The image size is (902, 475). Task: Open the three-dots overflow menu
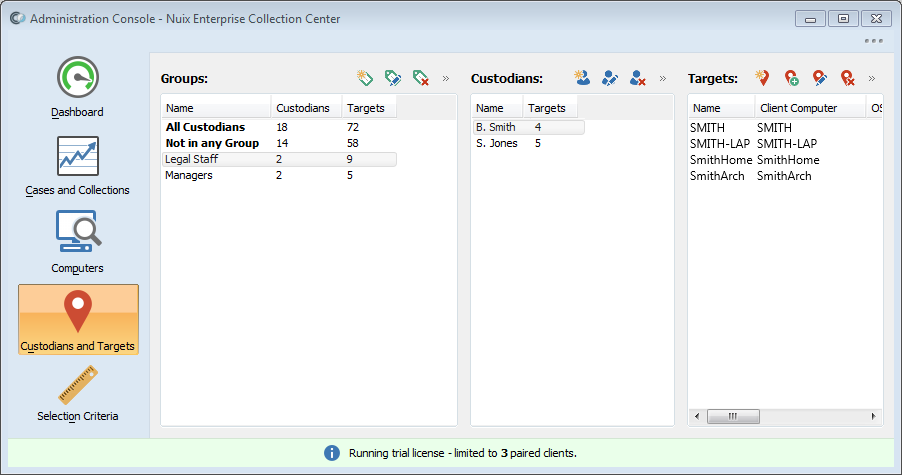(x=873, y=41)
